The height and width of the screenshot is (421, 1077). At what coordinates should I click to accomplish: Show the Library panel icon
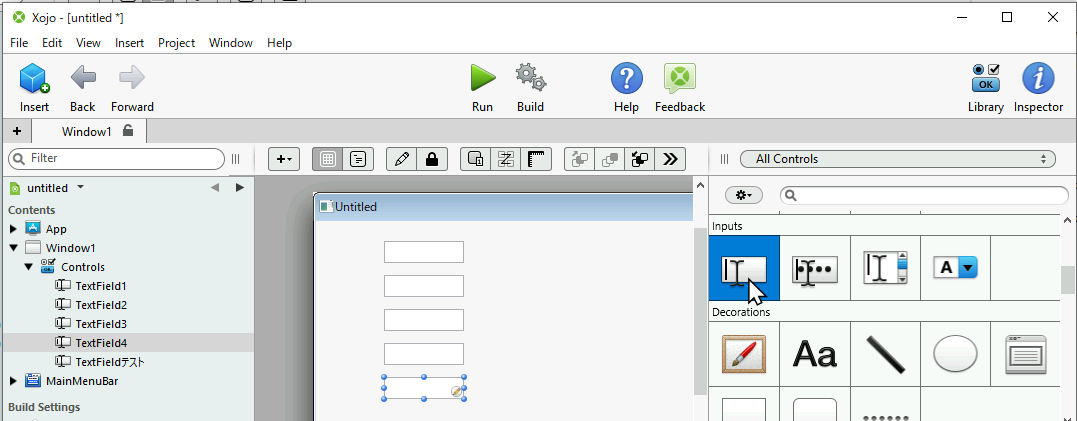pos(986,78)
